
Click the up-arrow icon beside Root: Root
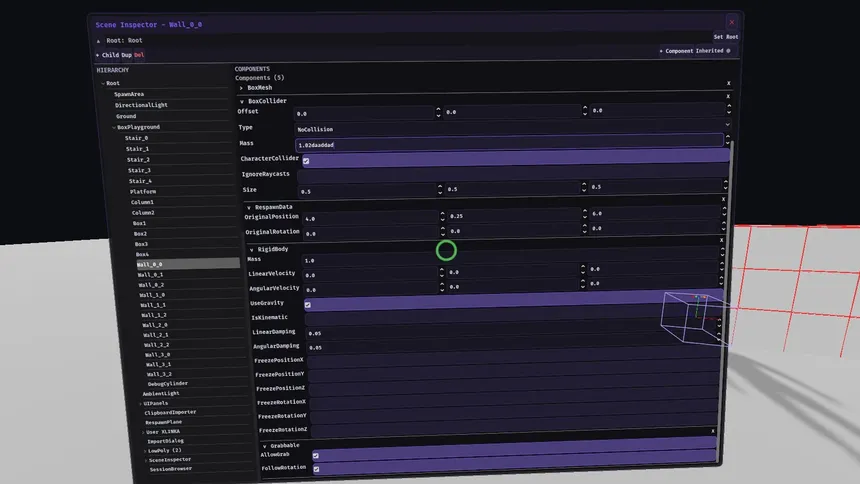click(99, 40)
